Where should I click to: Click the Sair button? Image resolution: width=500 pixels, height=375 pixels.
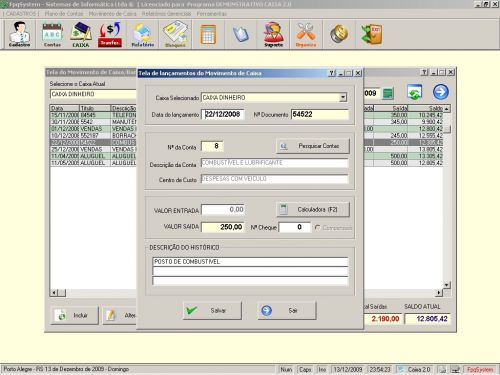point(286,311)
